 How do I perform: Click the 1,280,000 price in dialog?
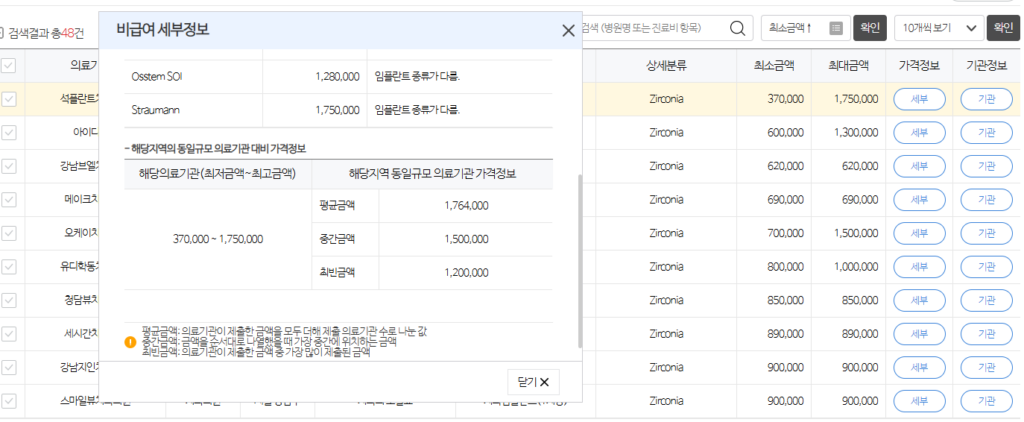point(337,76)
